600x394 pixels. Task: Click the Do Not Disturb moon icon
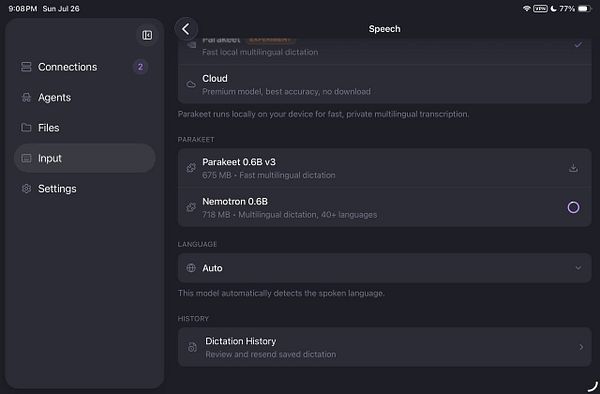pos(553,8)
